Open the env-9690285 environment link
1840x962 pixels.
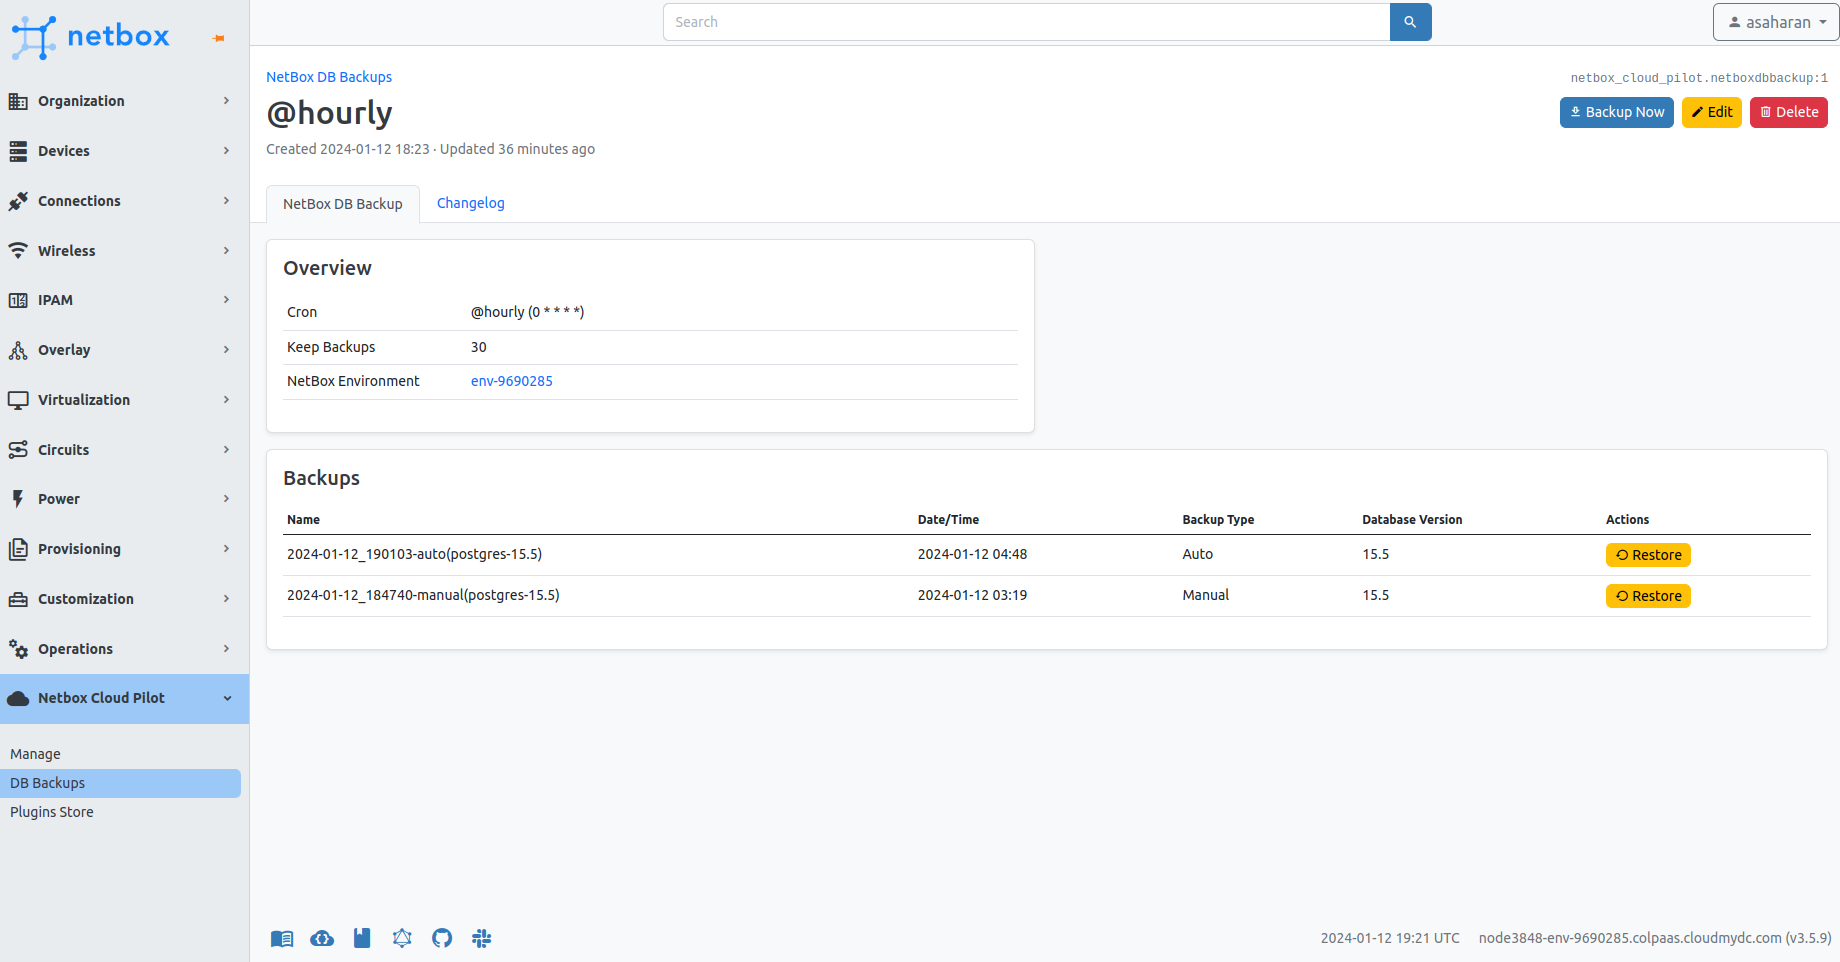(x=512, y=381)
